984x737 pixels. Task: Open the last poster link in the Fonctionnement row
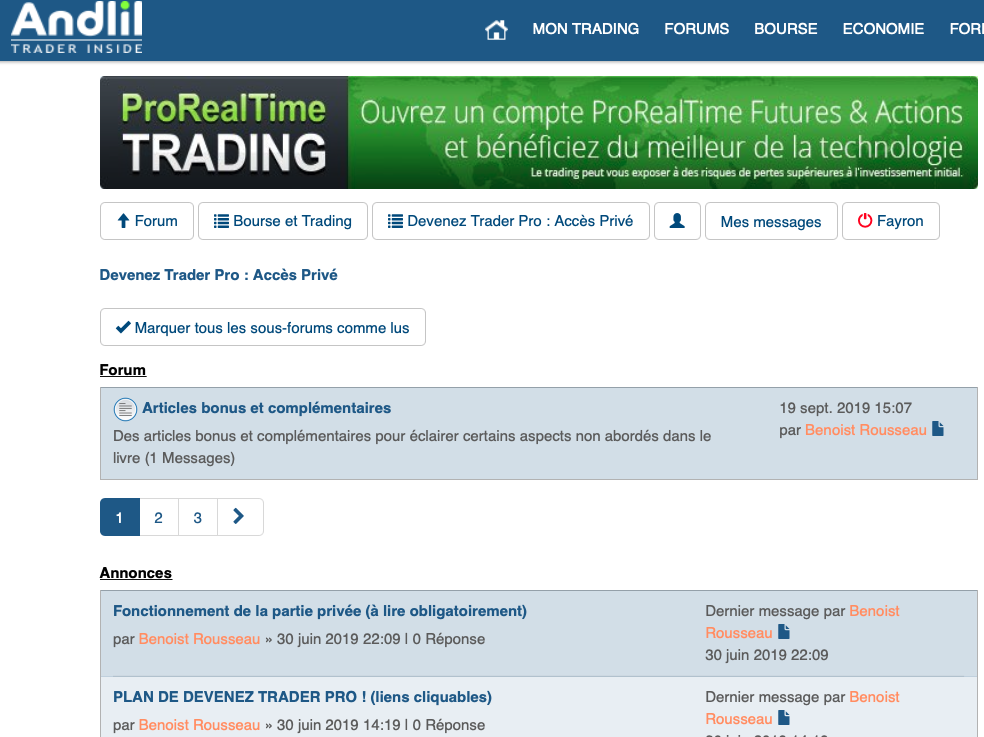click(x=803, y=622)
